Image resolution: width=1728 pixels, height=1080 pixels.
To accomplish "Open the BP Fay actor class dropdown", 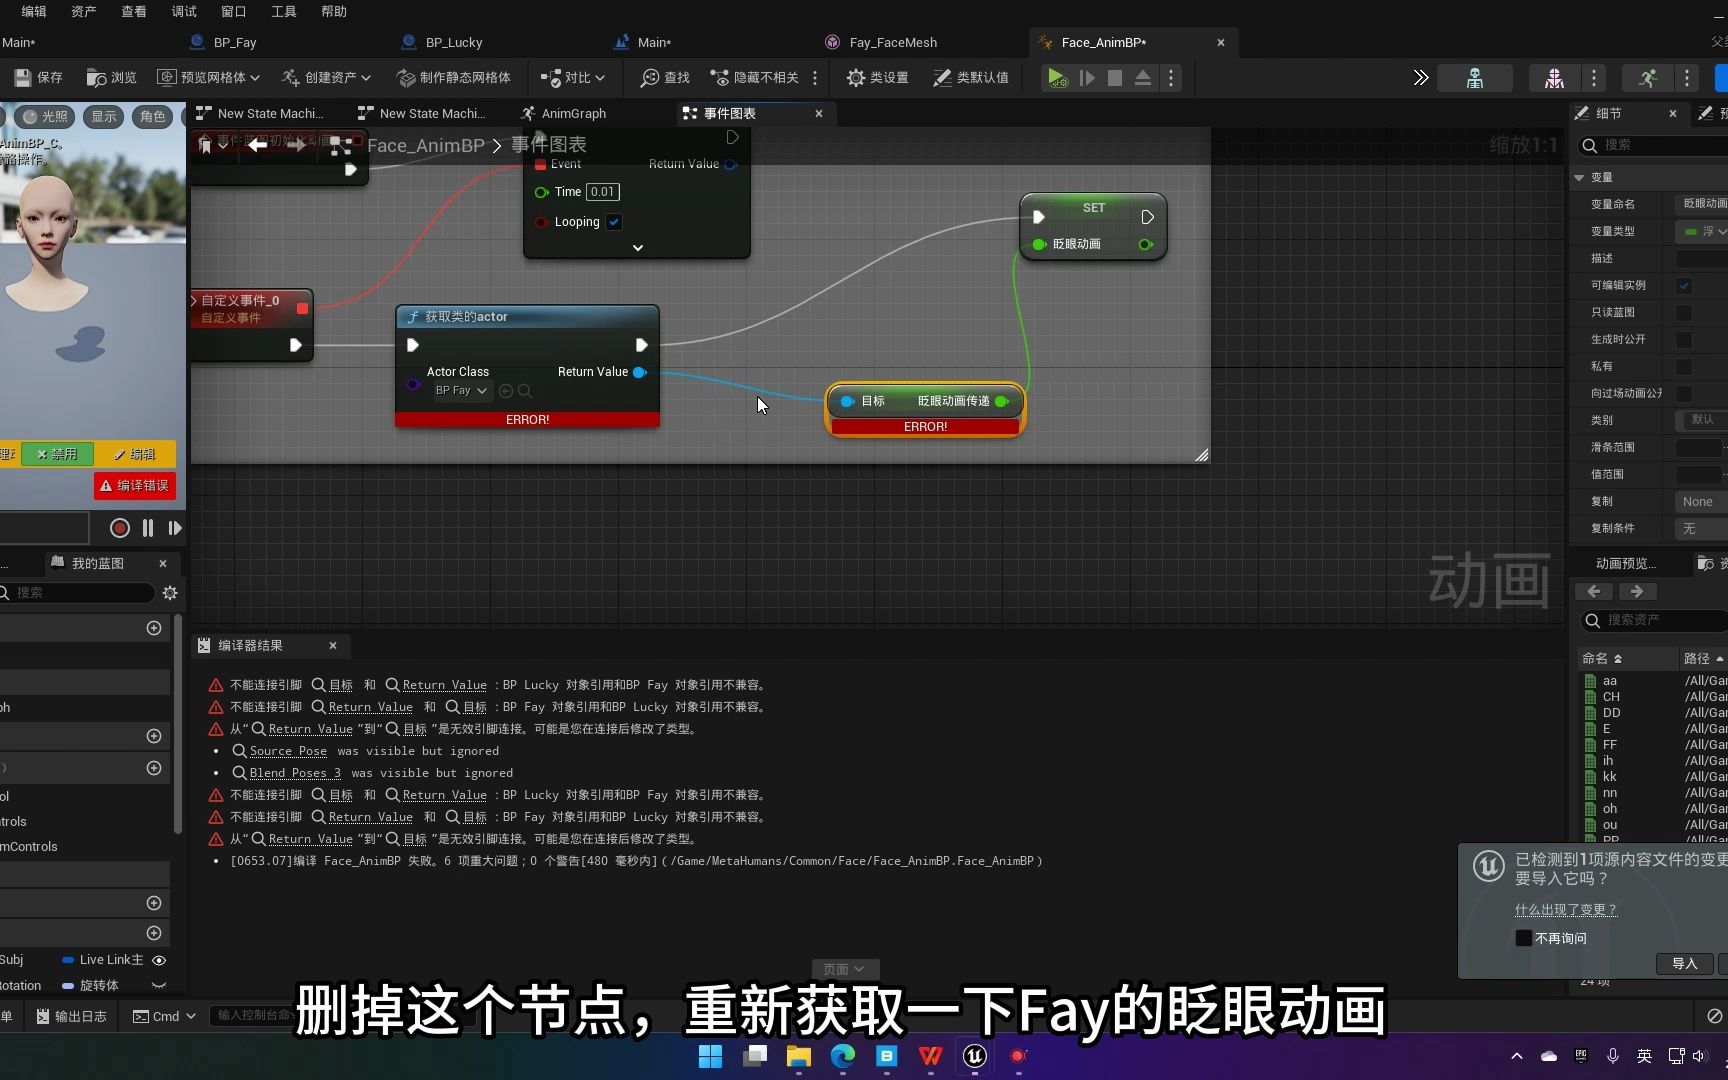I will pyautogui.click(x=460, y=390).
